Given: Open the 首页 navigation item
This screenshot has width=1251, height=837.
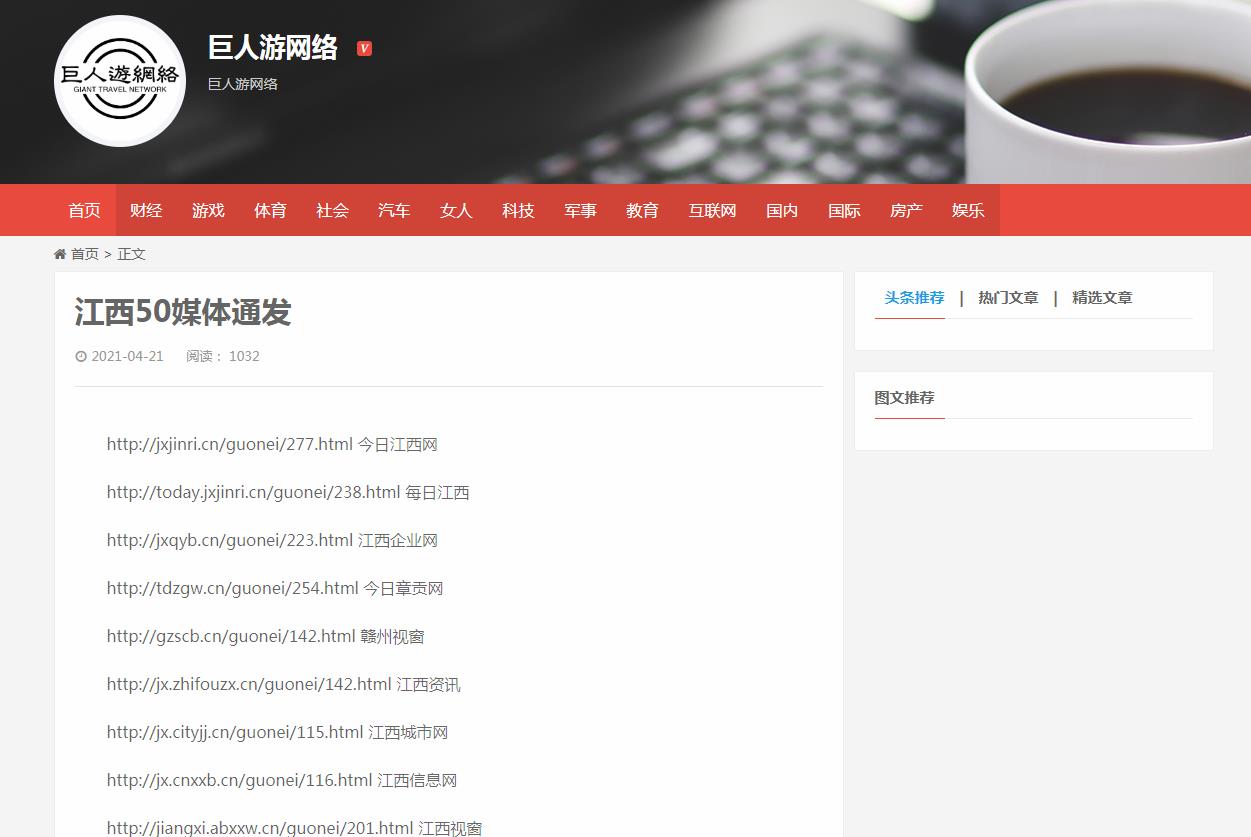Looking at the screenshot, I should click(x=85, y=210).
